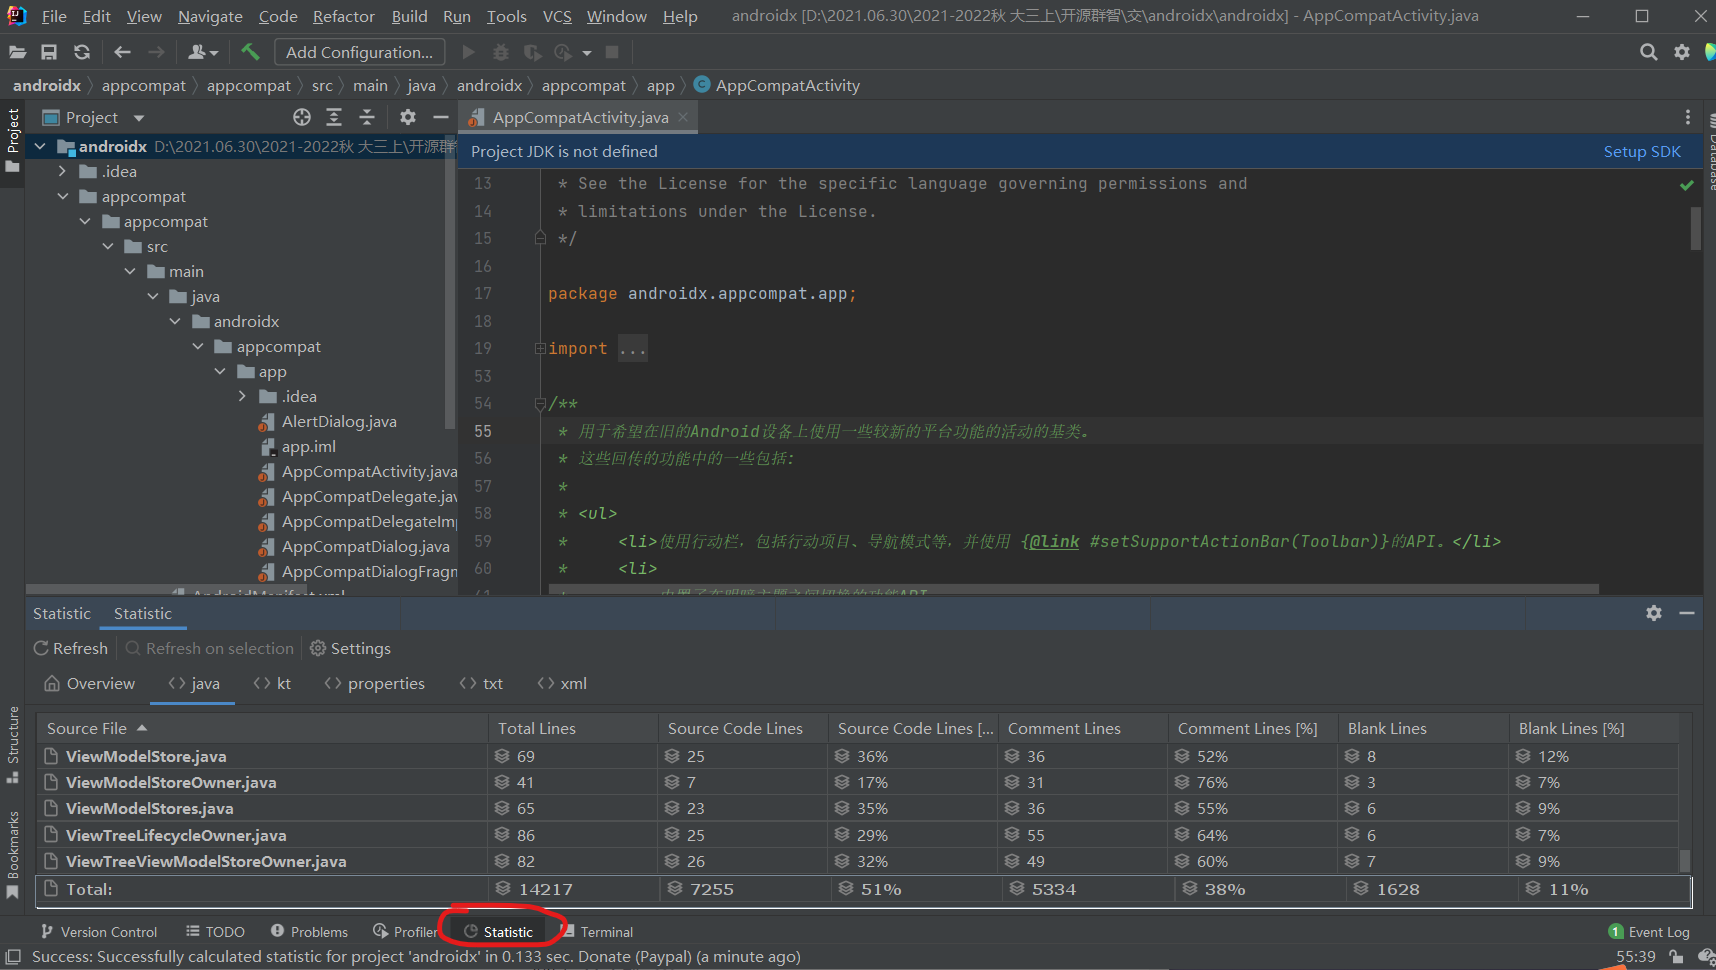The image size is (1716, 970).
Task: Open the TODO tool window
Action: [215, 932]
